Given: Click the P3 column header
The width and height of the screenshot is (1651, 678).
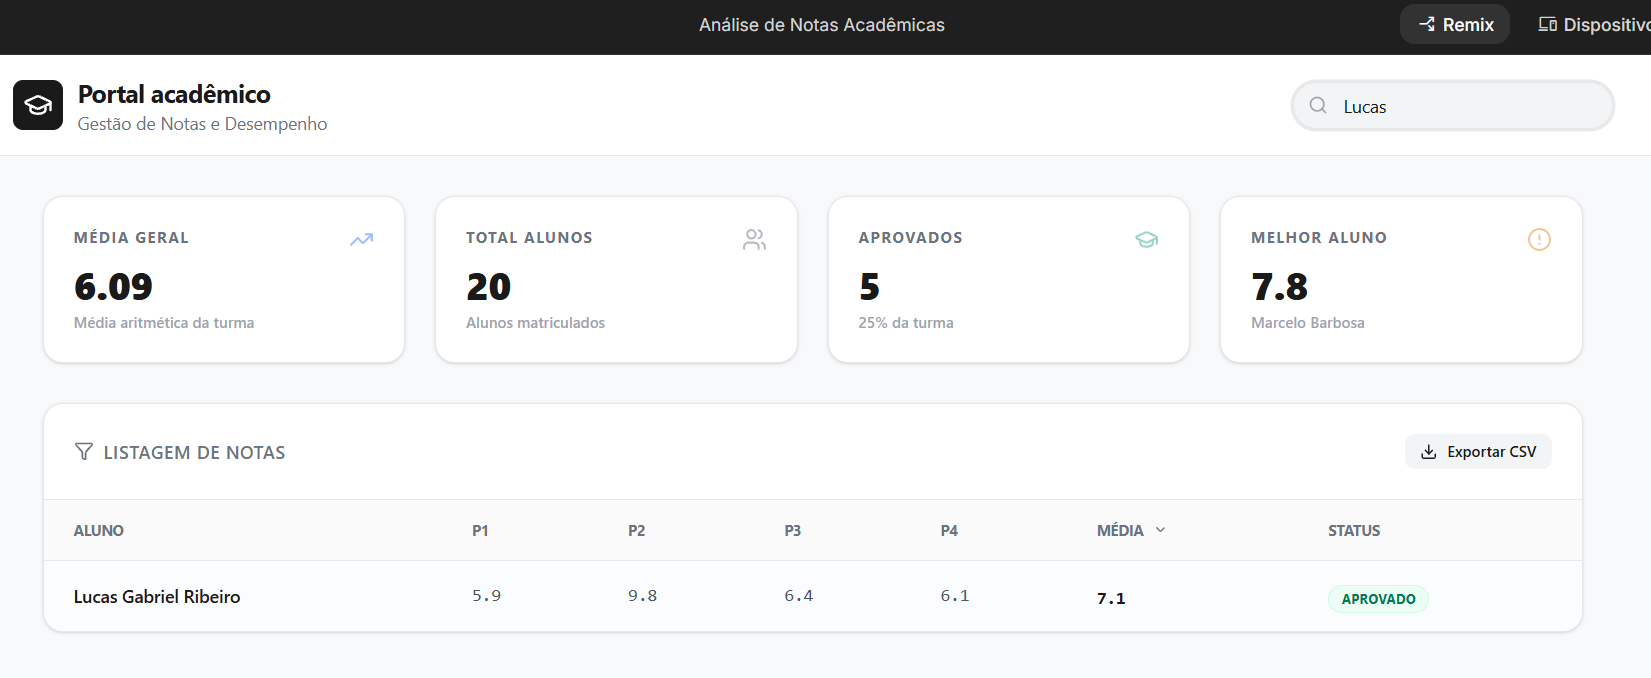Looking at the screenshot, I should pyautogui.click(x=793, y=531).
